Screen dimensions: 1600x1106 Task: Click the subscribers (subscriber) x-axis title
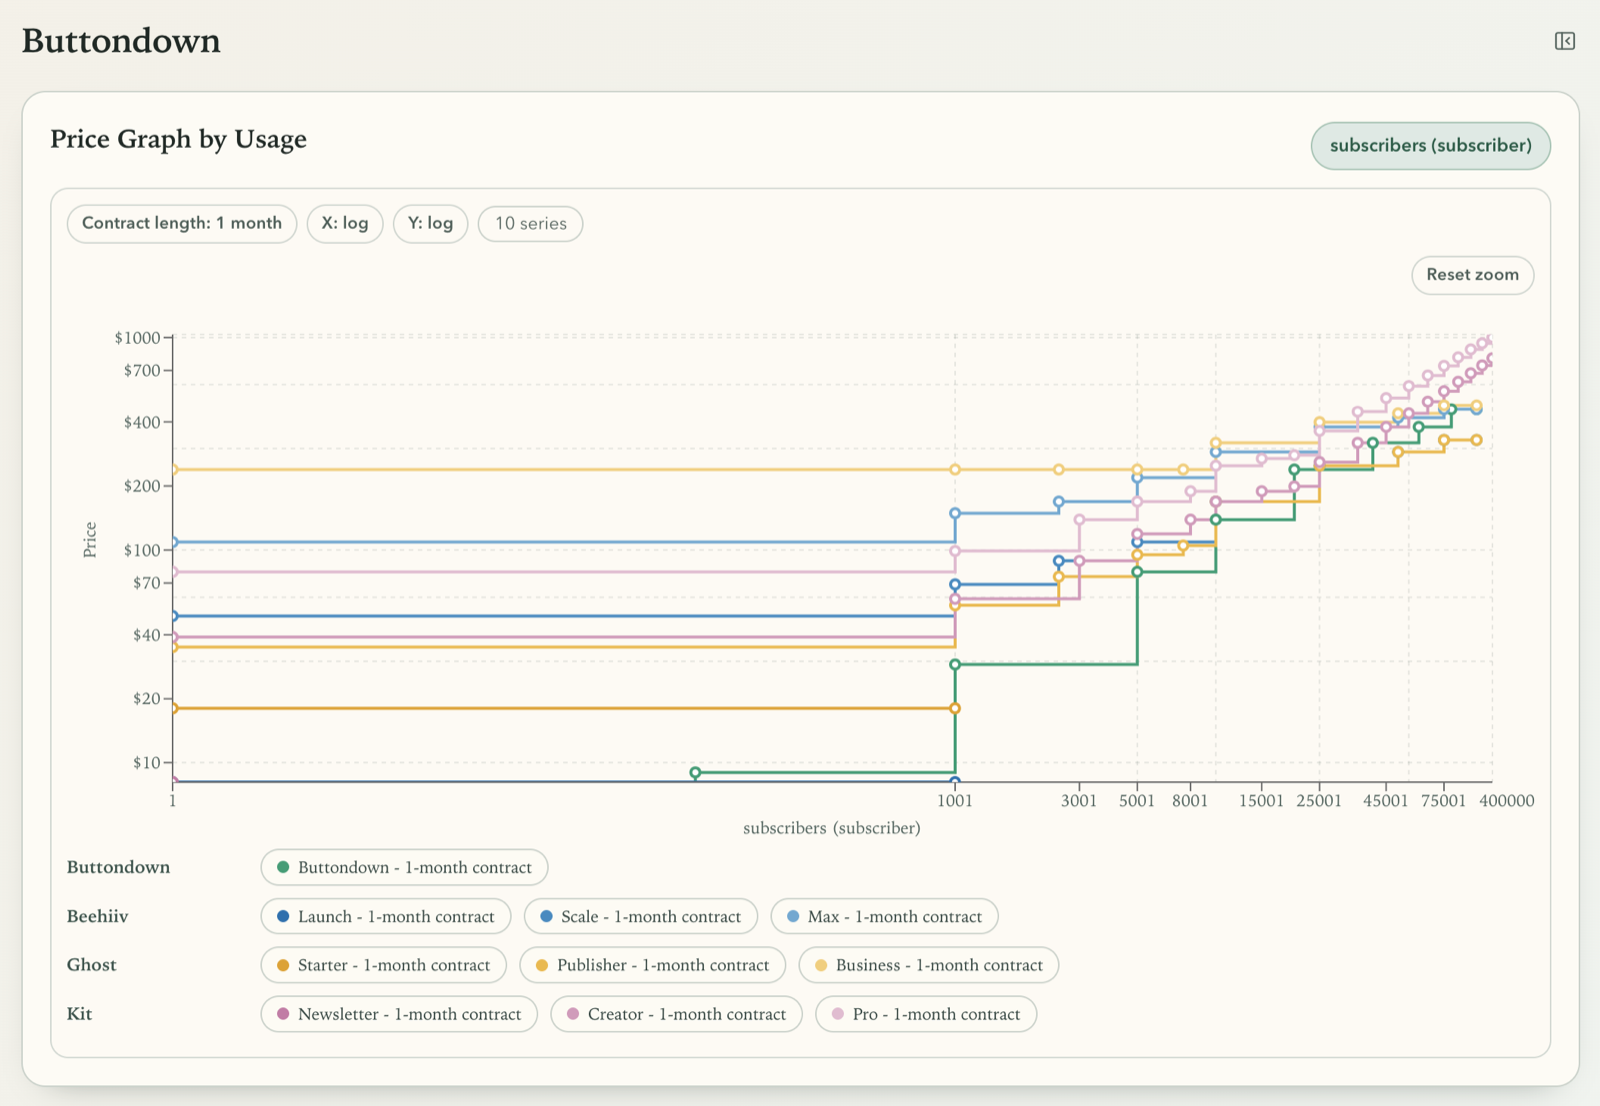tap(832, 828)
